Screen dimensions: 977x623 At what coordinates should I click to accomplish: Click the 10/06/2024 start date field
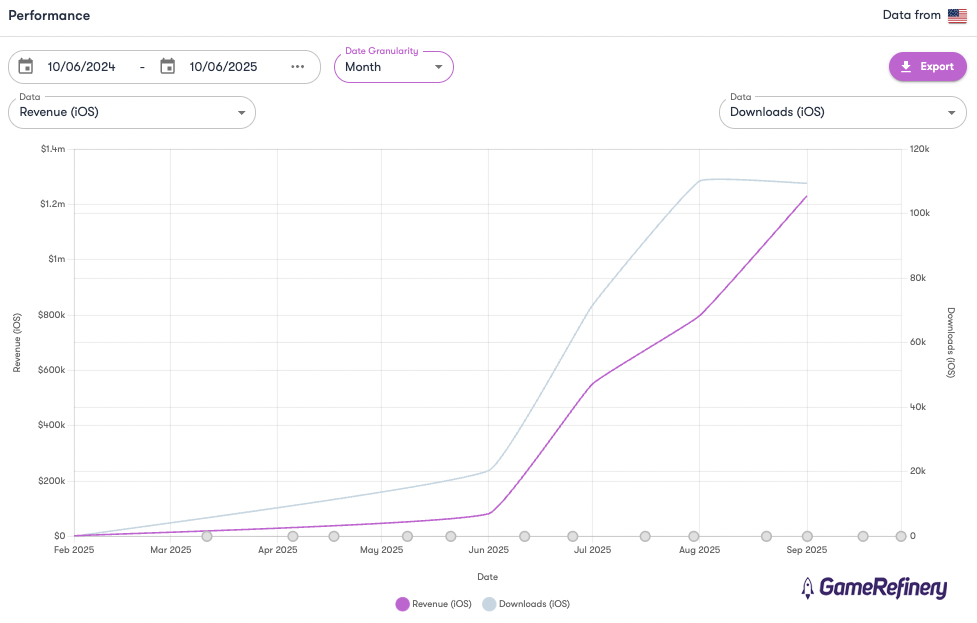tap(81, 67)
